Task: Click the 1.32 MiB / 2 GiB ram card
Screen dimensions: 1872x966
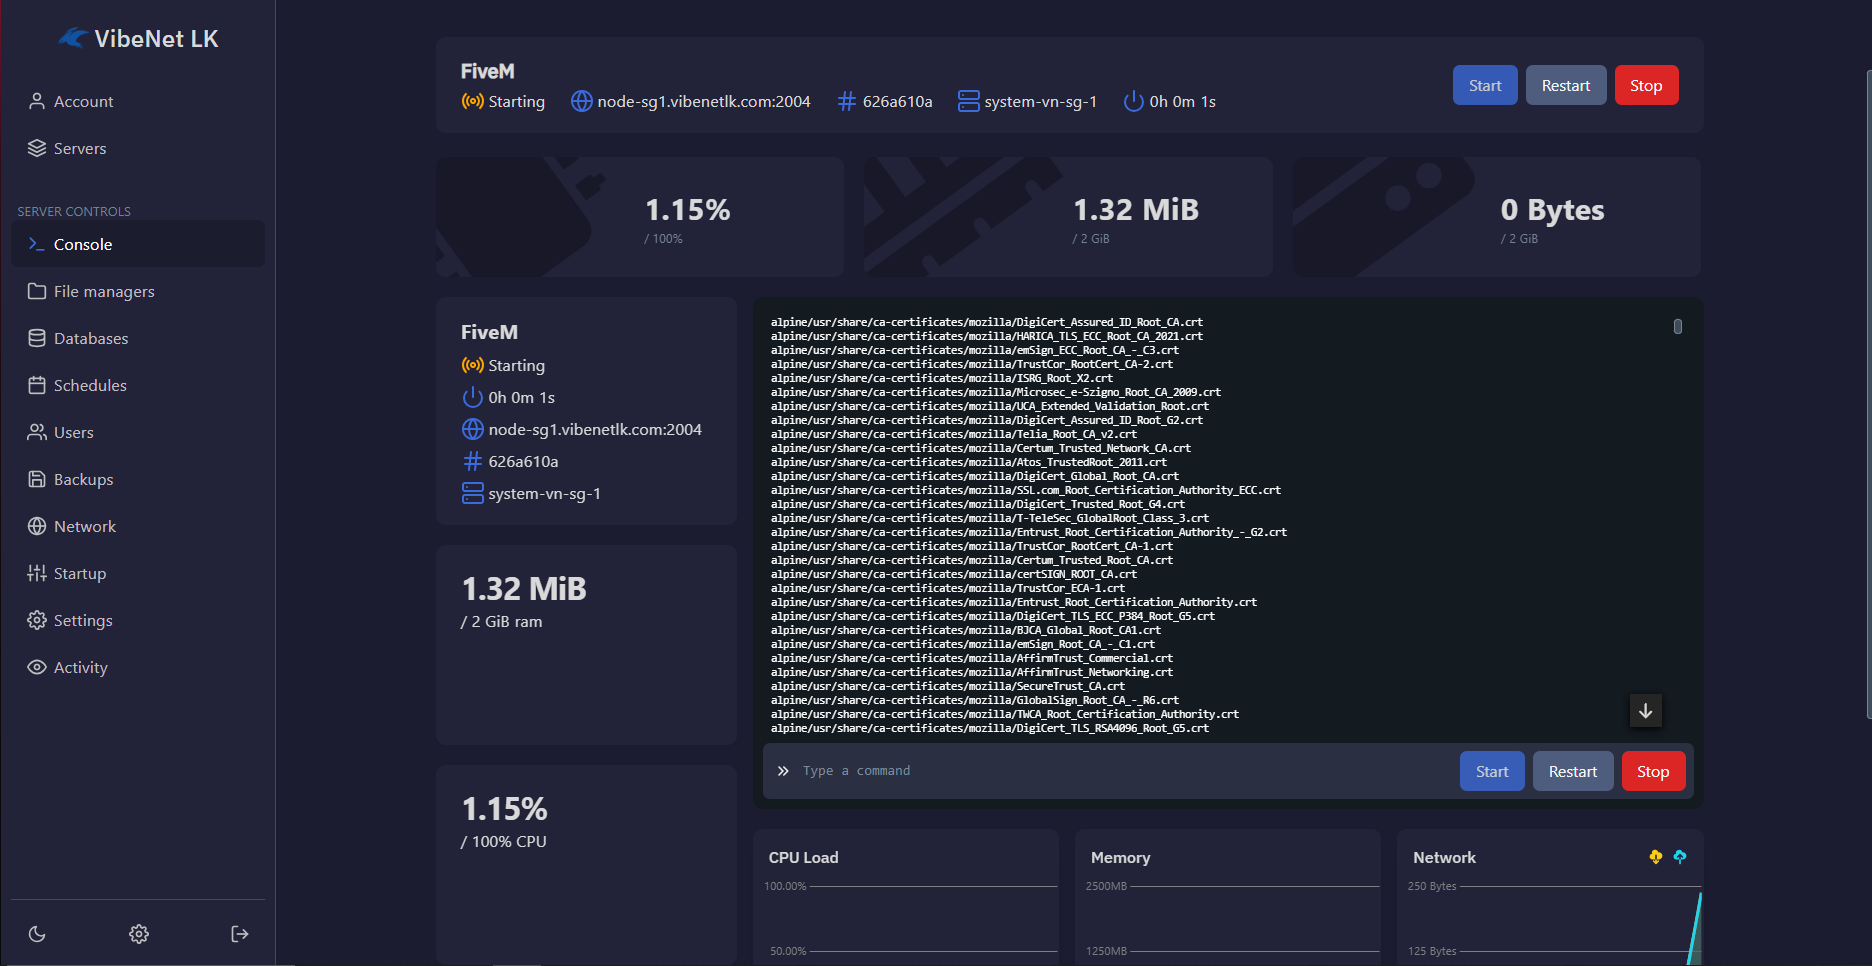Action: coord(586,644)
